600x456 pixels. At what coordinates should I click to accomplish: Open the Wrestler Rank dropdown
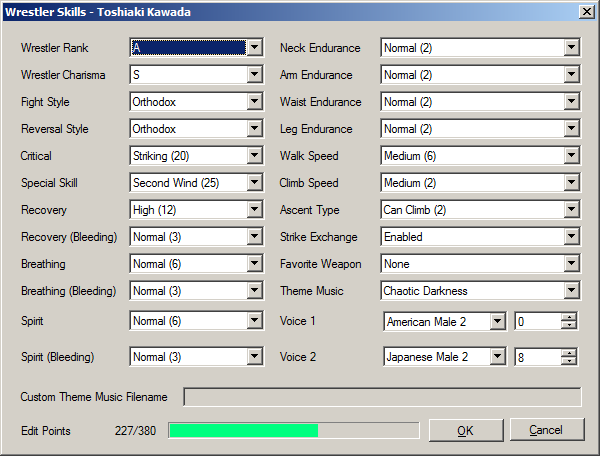pyautogui.click(x=254, y=48)
